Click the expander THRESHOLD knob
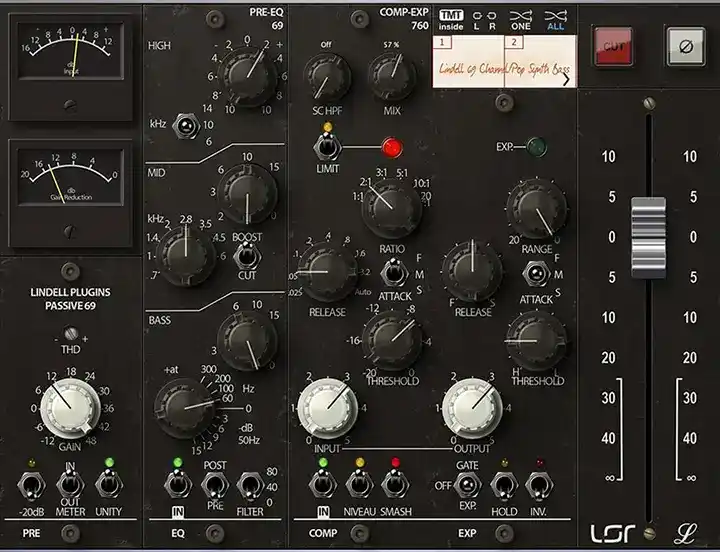Viewport: 720px width, 552px height. pos(536,341)
